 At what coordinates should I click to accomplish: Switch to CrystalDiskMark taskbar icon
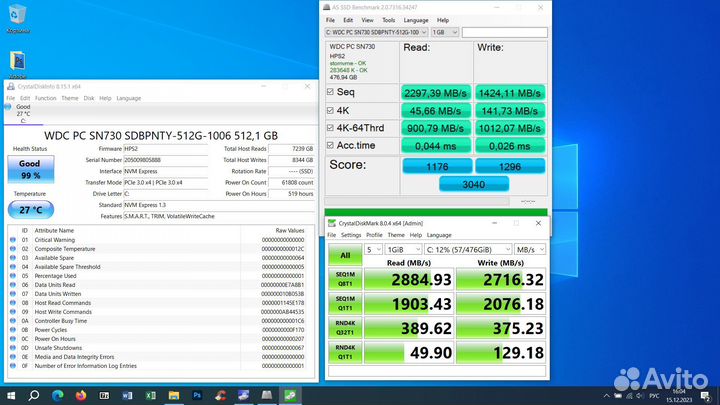290,395
